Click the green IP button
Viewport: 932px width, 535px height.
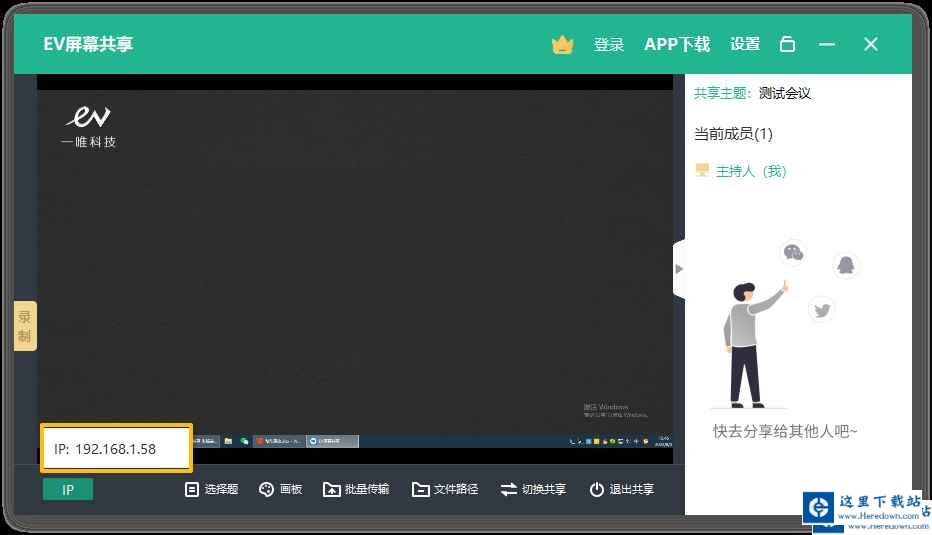click(x=68, y=490)
